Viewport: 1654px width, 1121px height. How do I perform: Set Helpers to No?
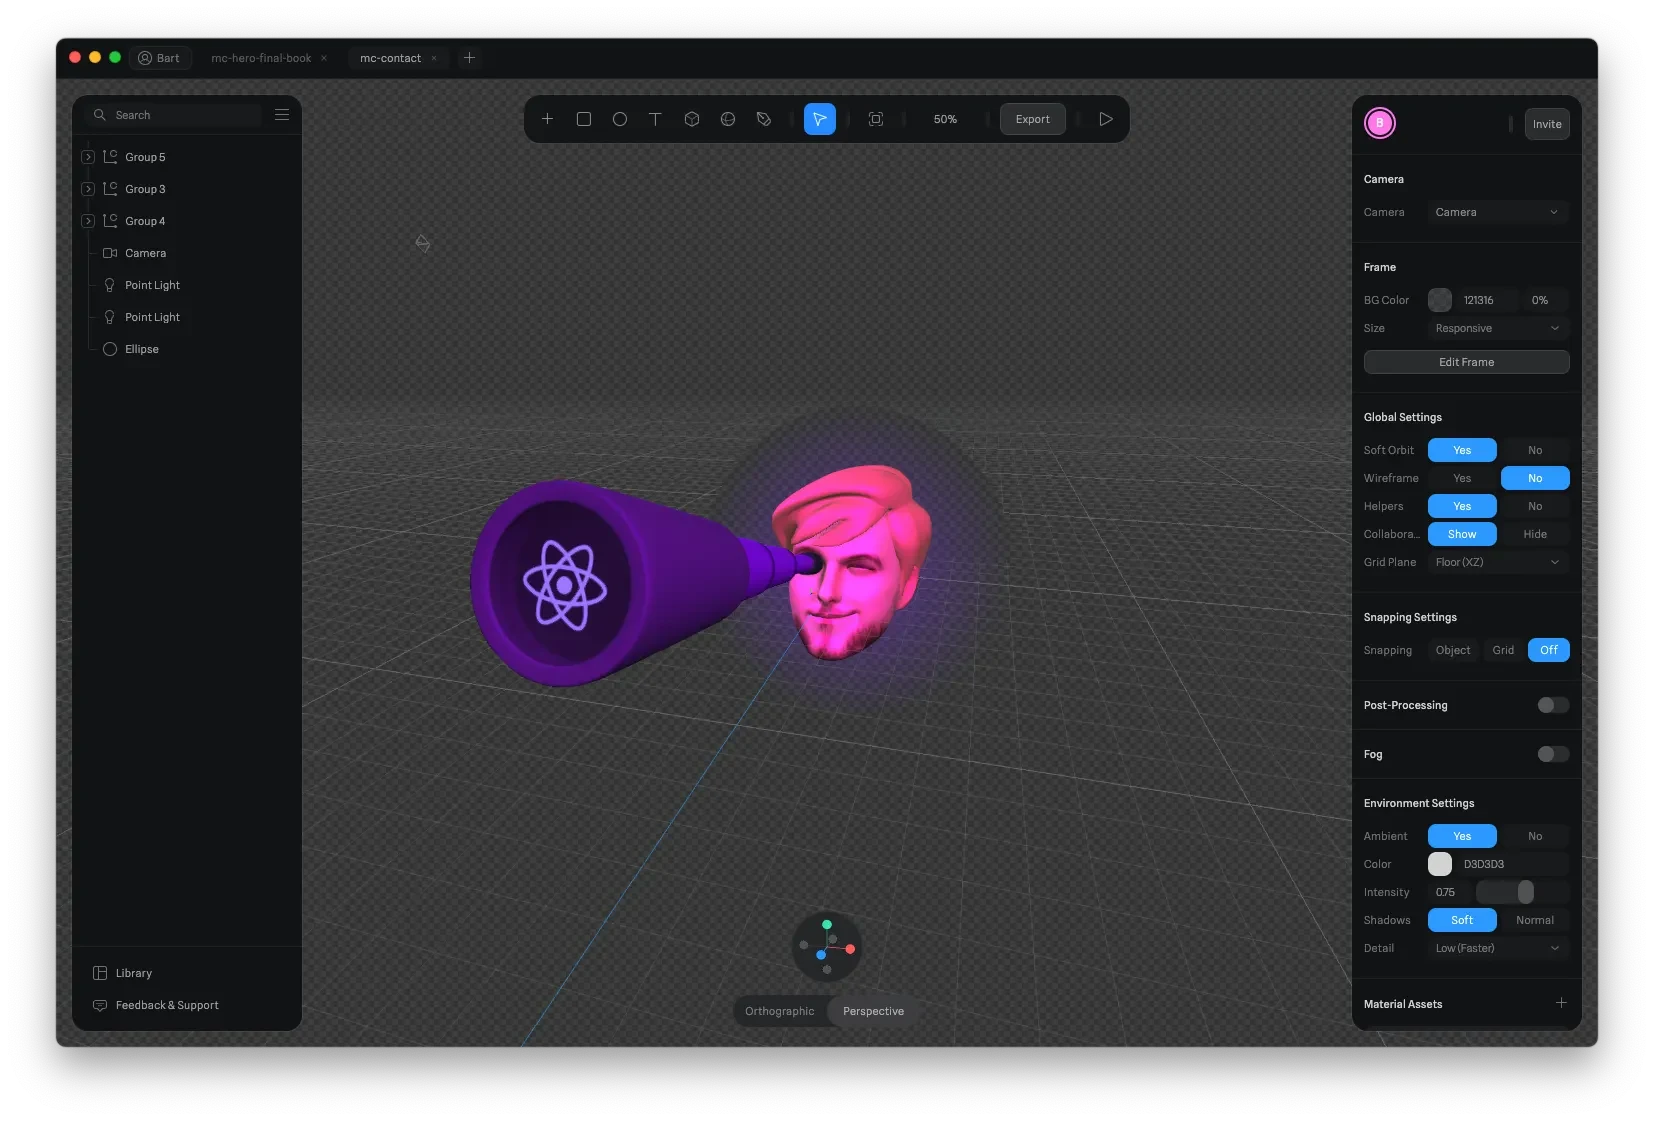(x=1535, y=506)
